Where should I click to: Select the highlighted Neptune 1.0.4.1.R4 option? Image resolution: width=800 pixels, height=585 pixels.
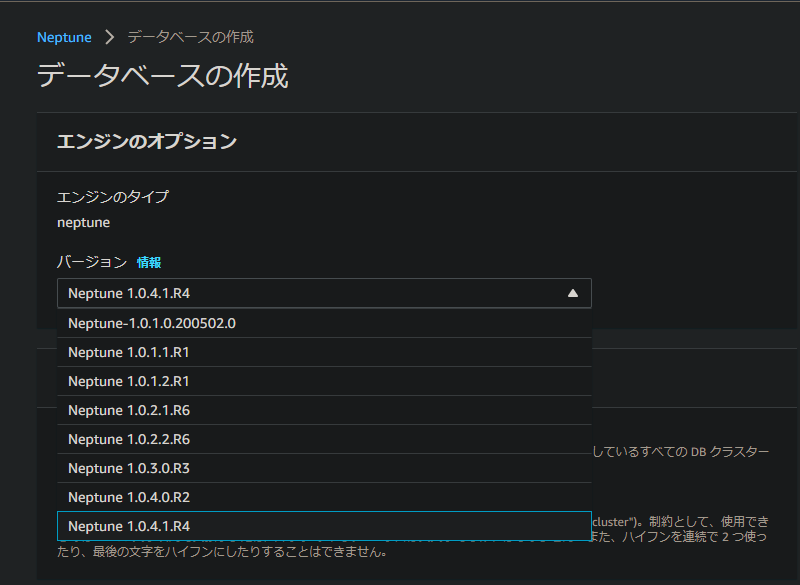tap(324, 526)
